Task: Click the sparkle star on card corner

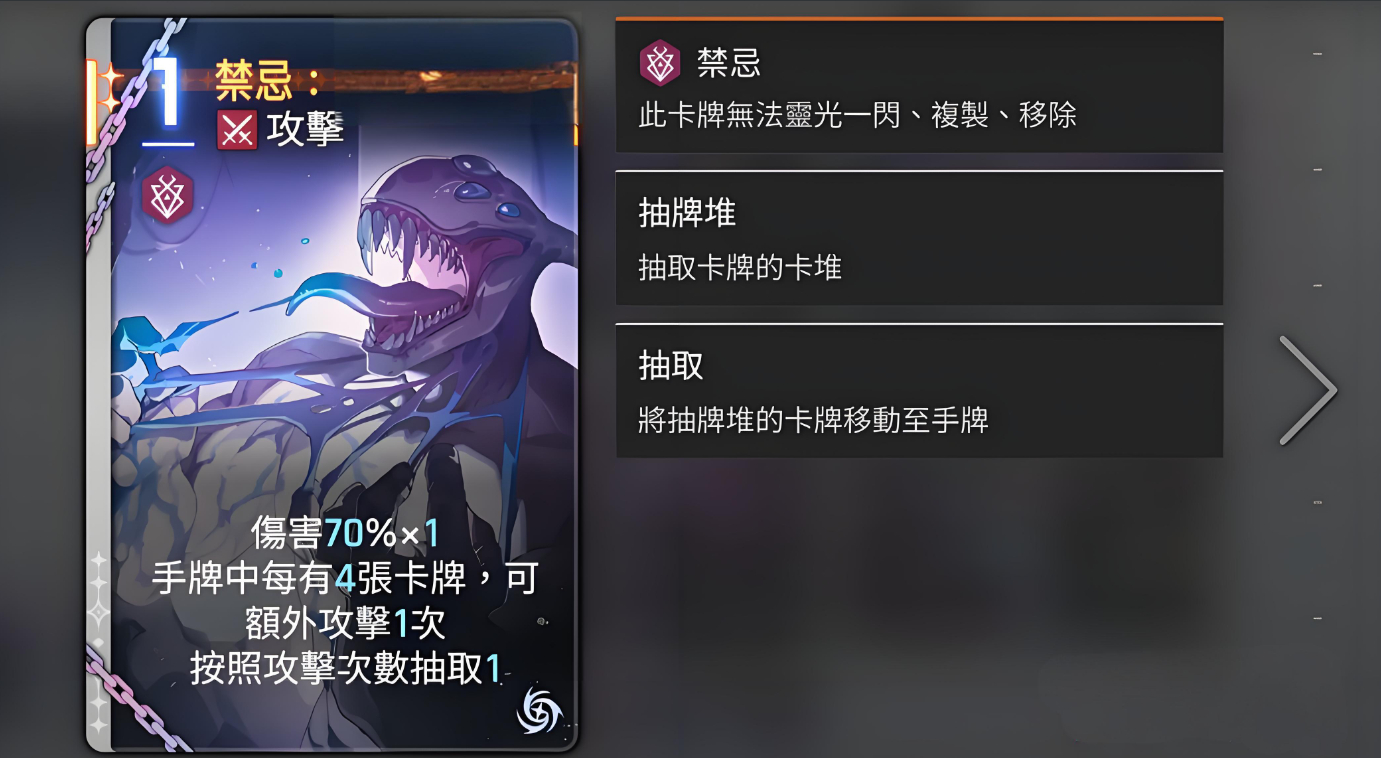Action: pyautogui.click(x=108, y=87)
